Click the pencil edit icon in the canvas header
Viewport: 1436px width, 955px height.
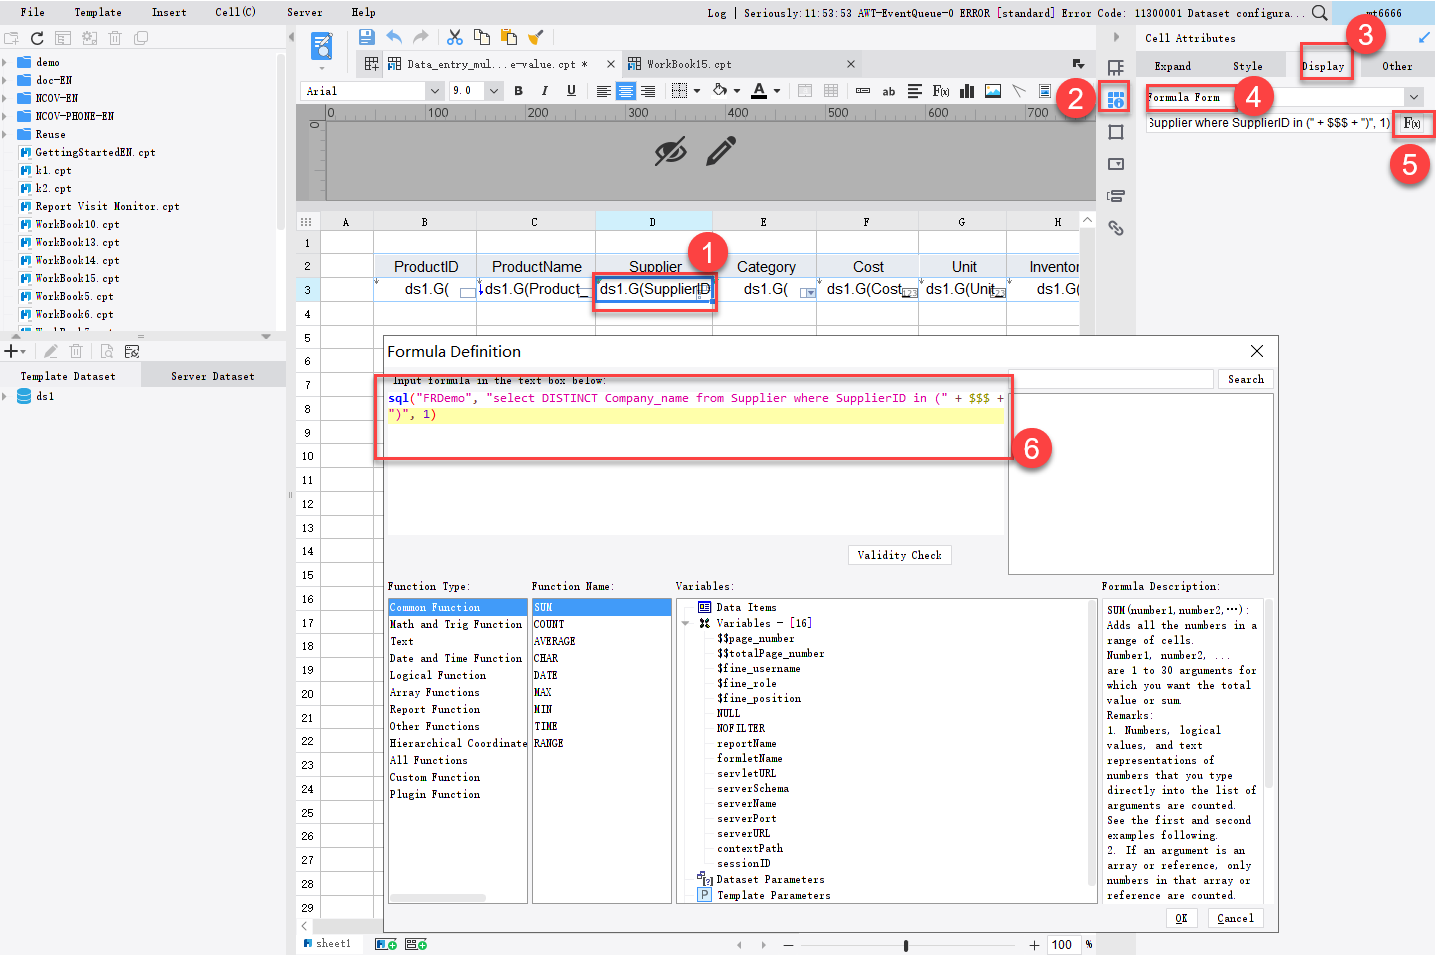(x=721, y=151)
